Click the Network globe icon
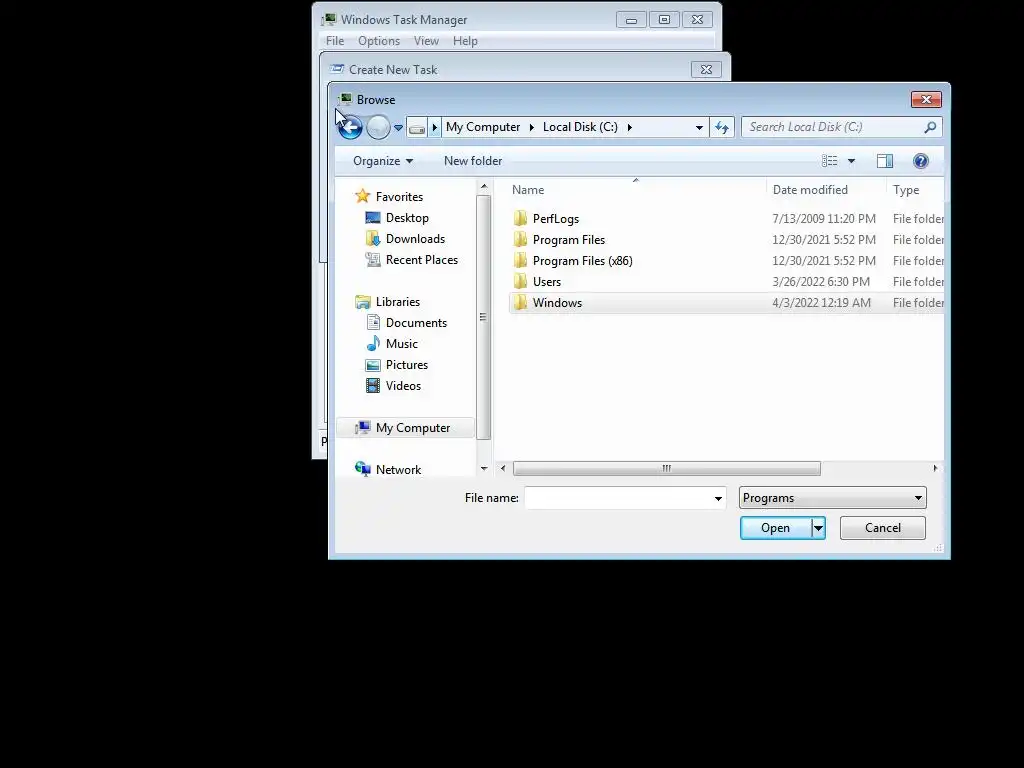Viewport: 1024px width, 768px height. pos(362,469)
